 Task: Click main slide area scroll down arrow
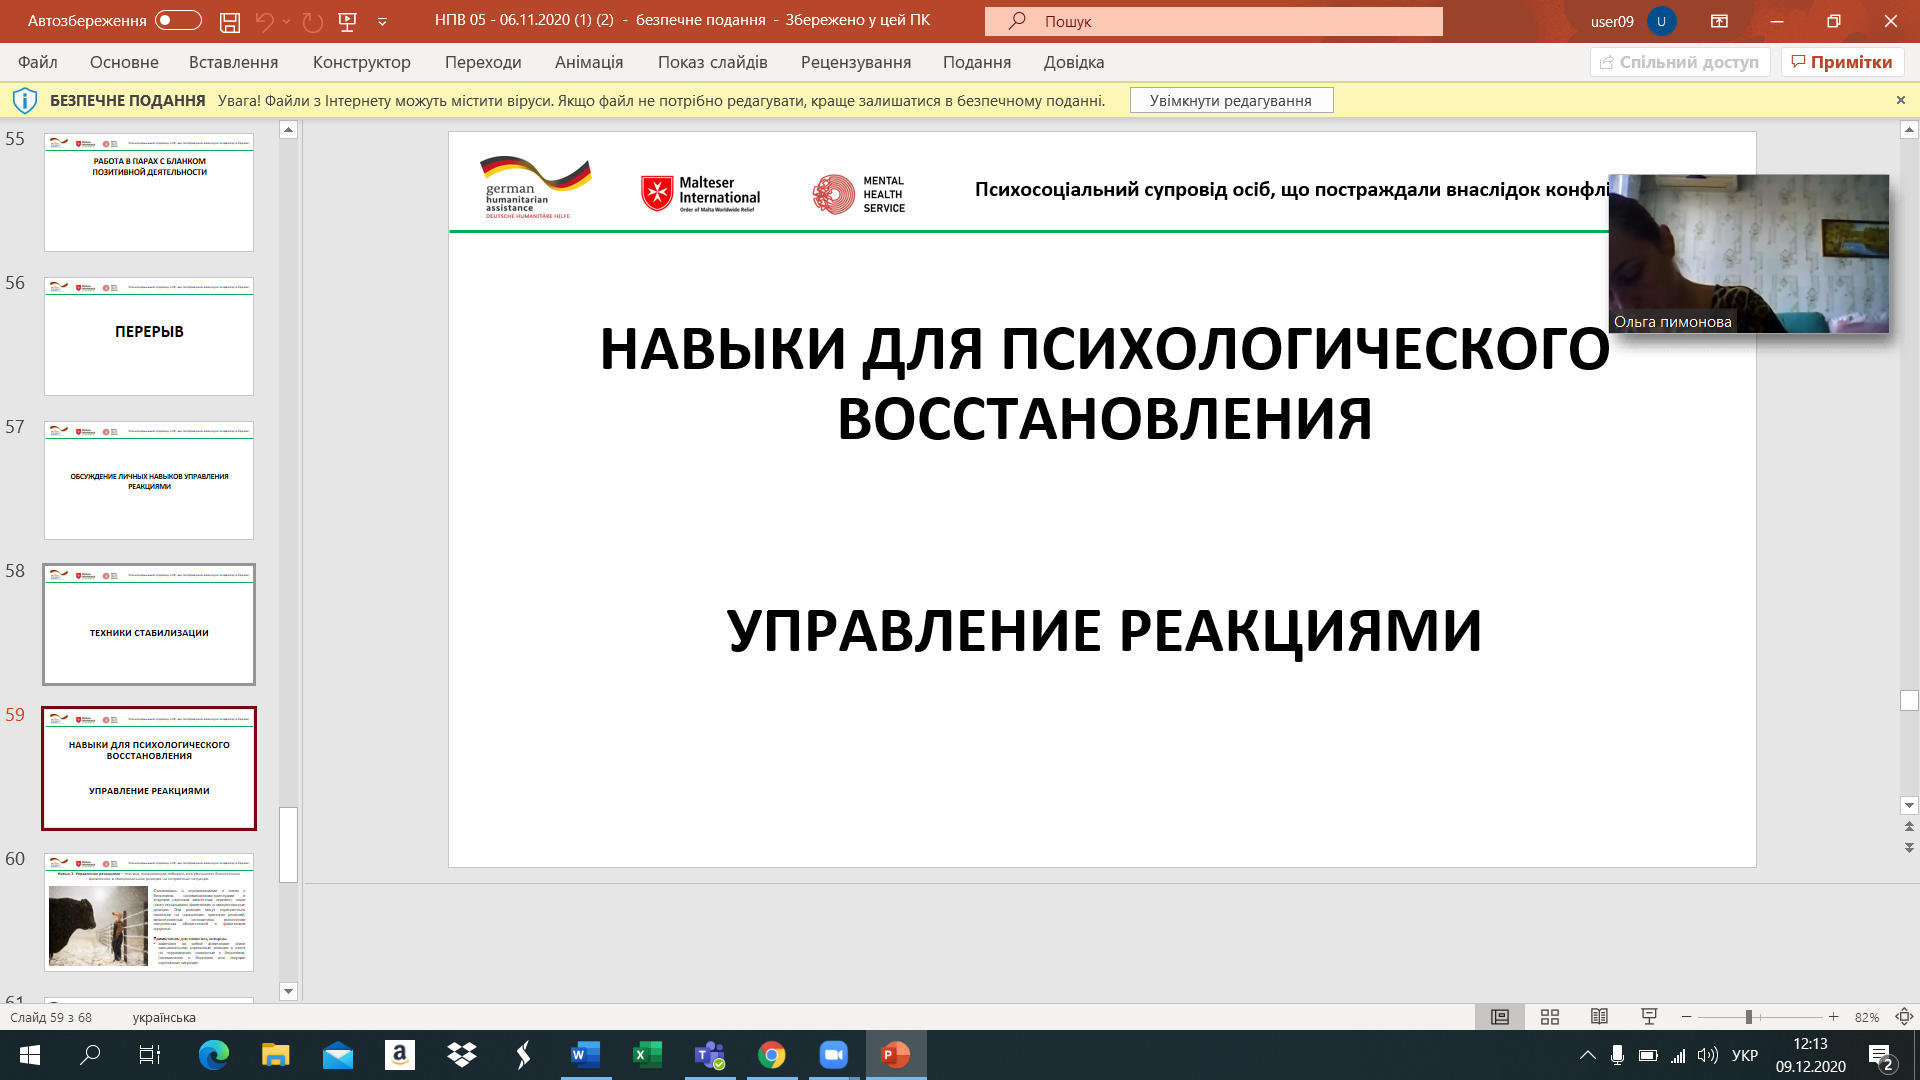(x=1909, y=805)
